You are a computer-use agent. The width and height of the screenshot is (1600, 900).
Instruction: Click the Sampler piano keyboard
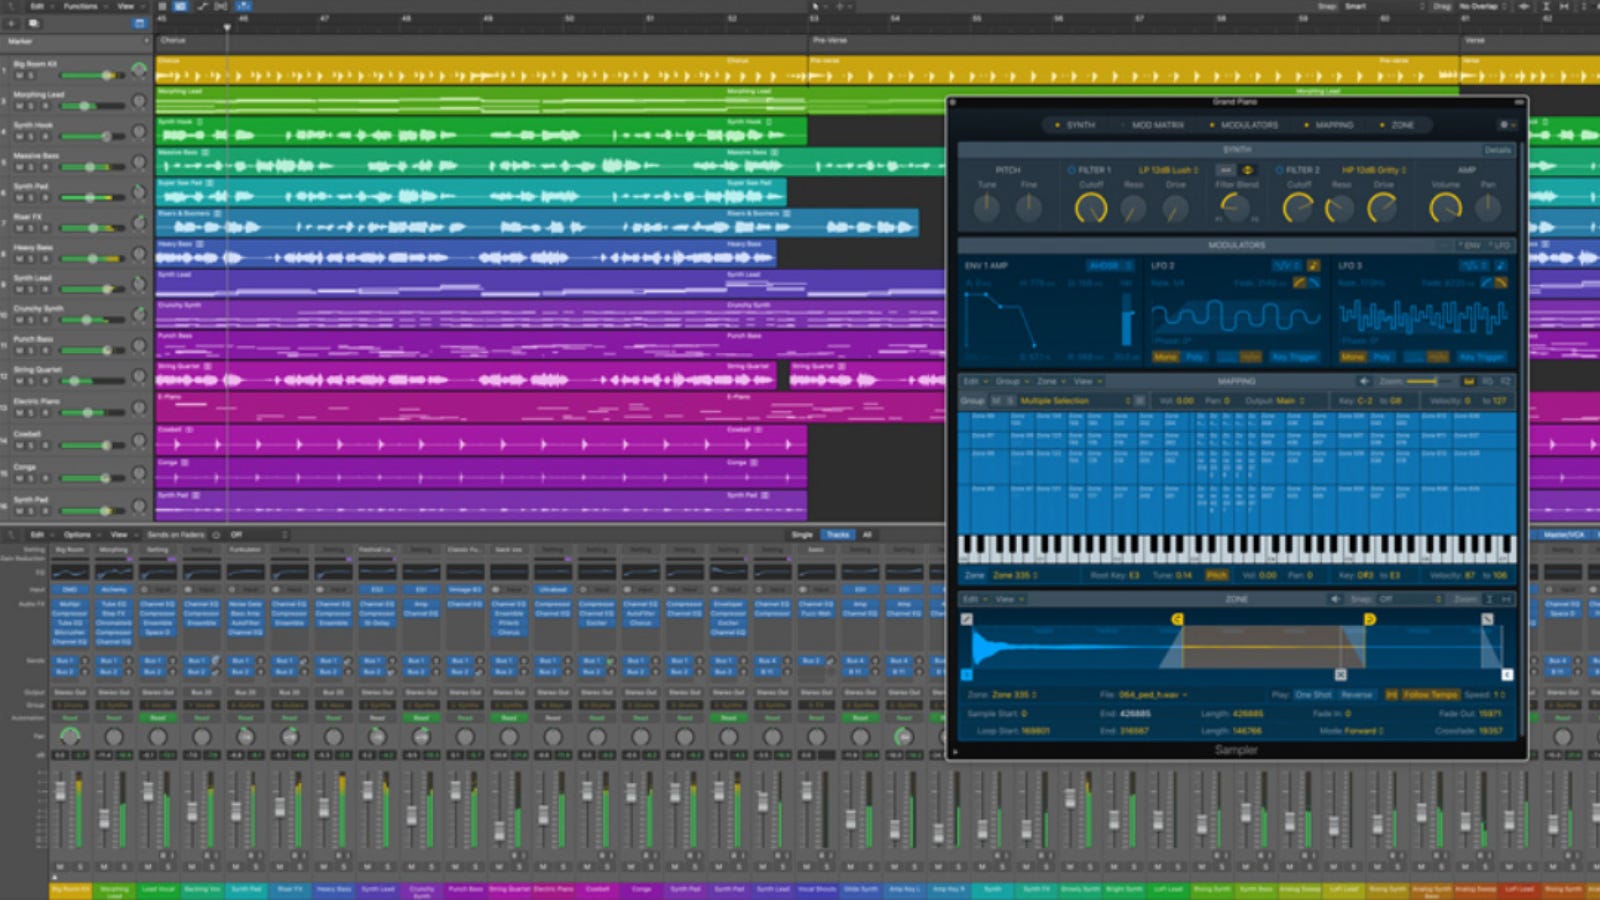(x=1236, y=548)
